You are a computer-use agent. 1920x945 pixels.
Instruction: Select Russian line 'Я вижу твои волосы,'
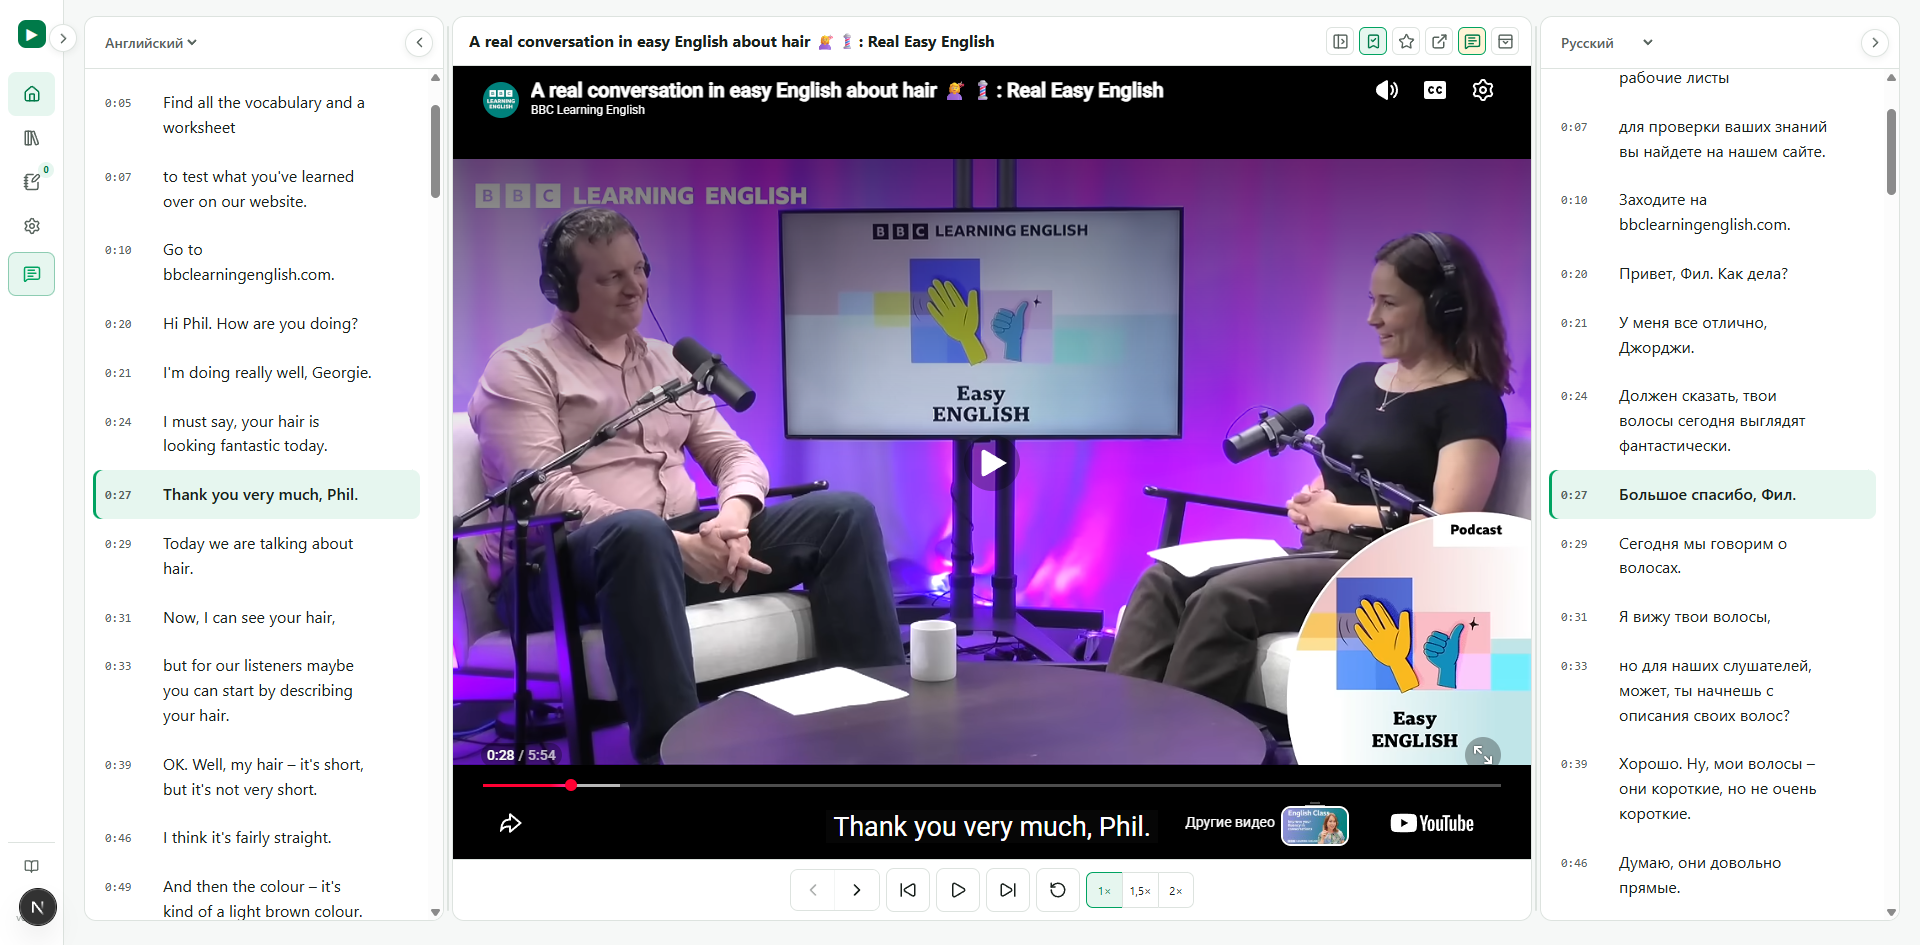coord(1712,617)
